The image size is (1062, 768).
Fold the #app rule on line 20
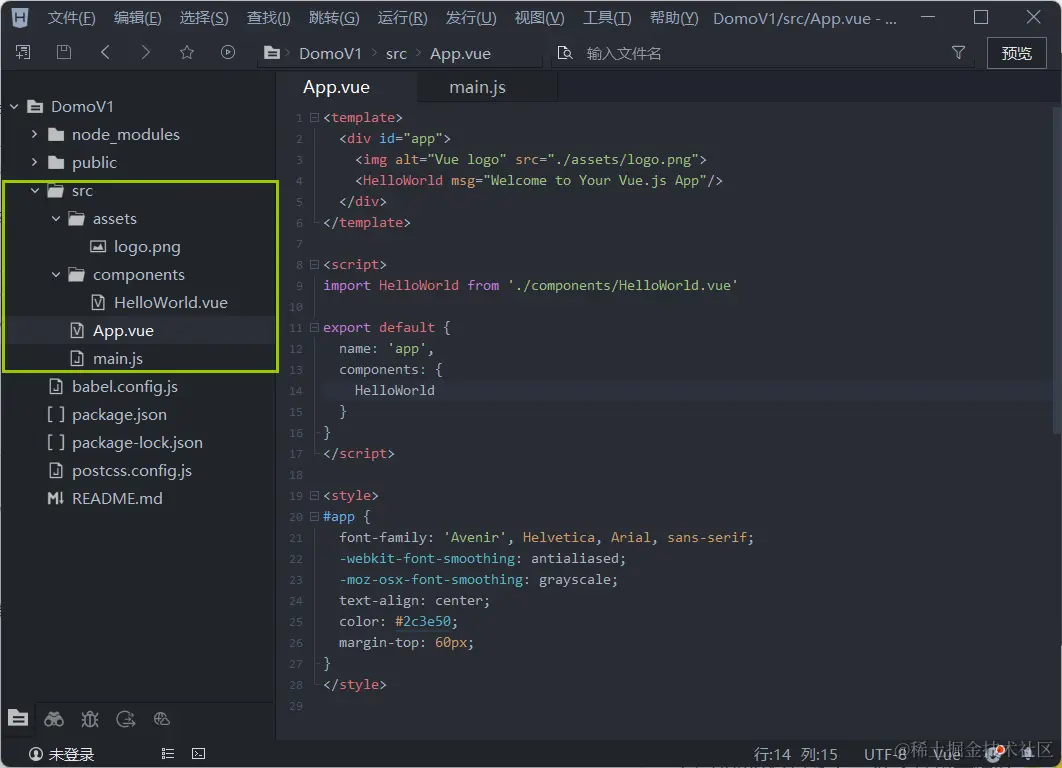314,516
